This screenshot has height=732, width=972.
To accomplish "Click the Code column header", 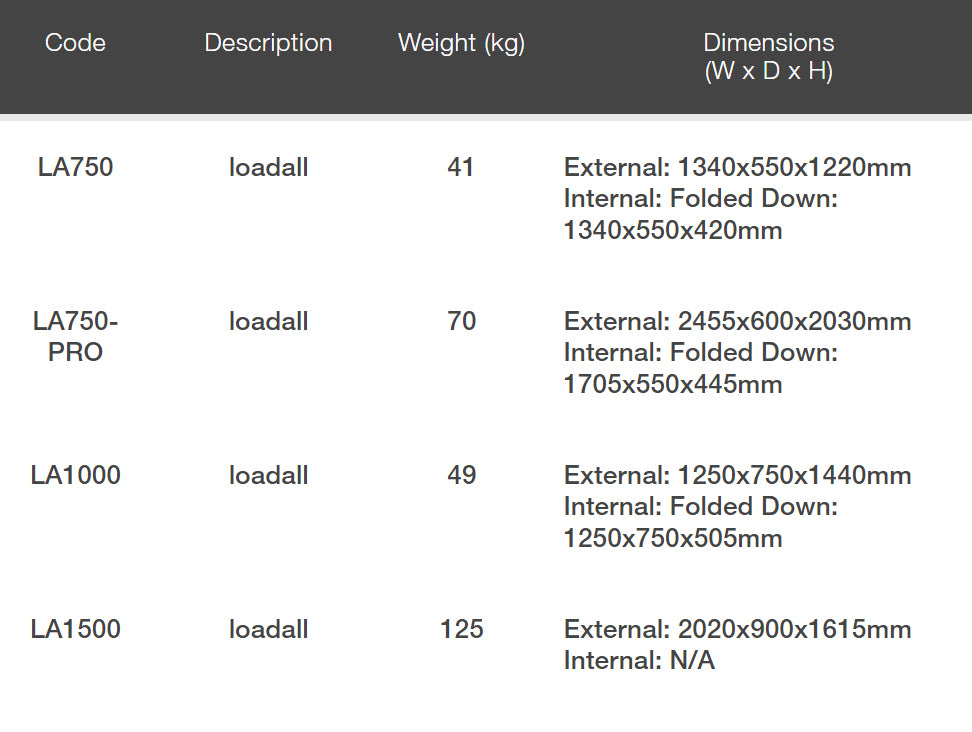I will point(75,43).
